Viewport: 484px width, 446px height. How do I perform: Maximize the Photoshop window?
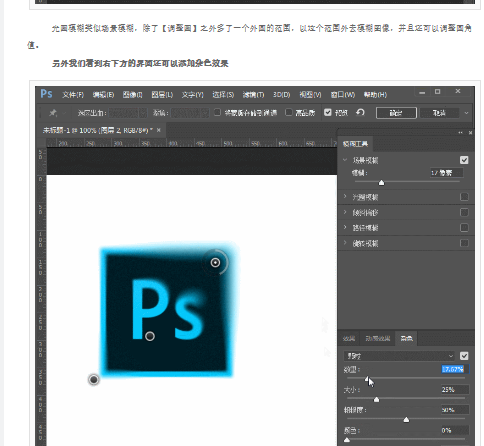pos(438,92)
